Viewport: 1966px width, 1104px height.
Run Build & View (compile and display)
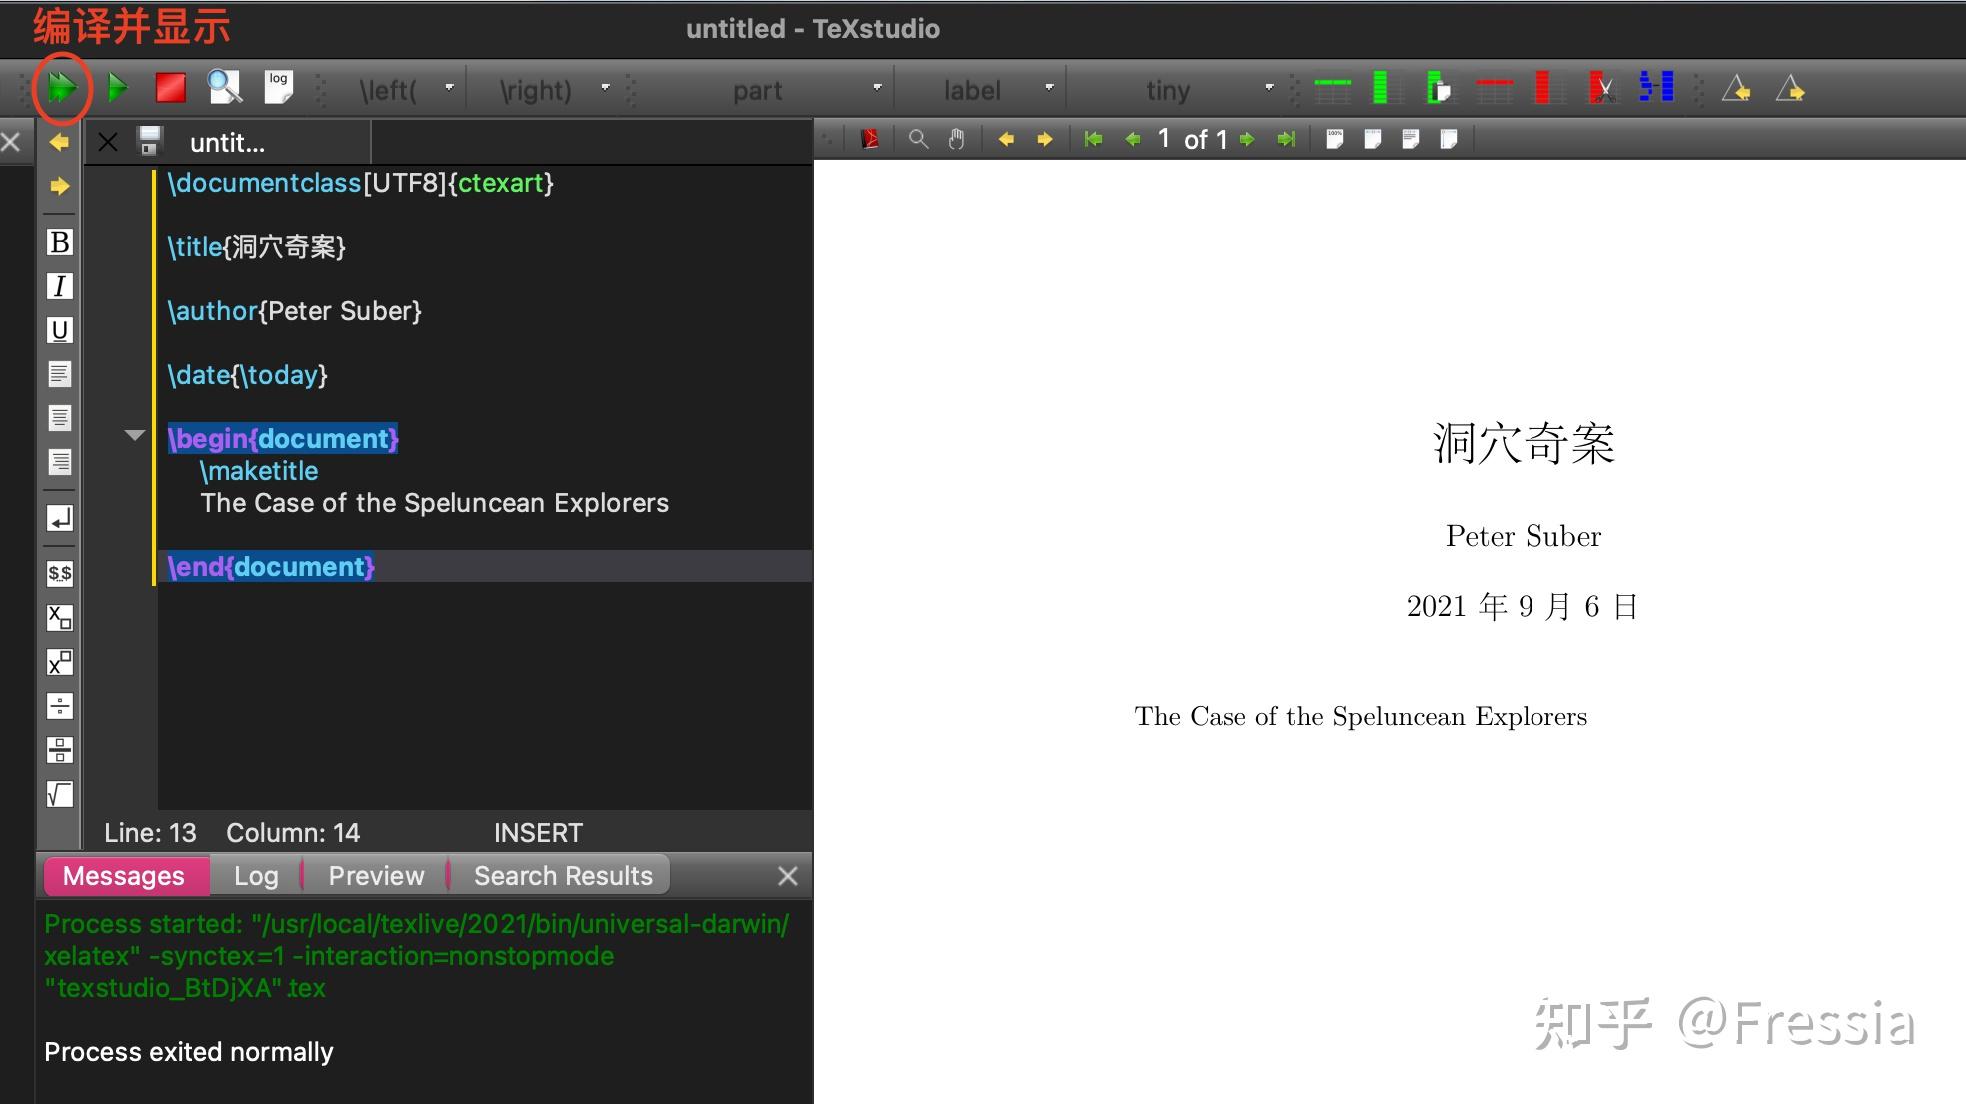(62, 88)
